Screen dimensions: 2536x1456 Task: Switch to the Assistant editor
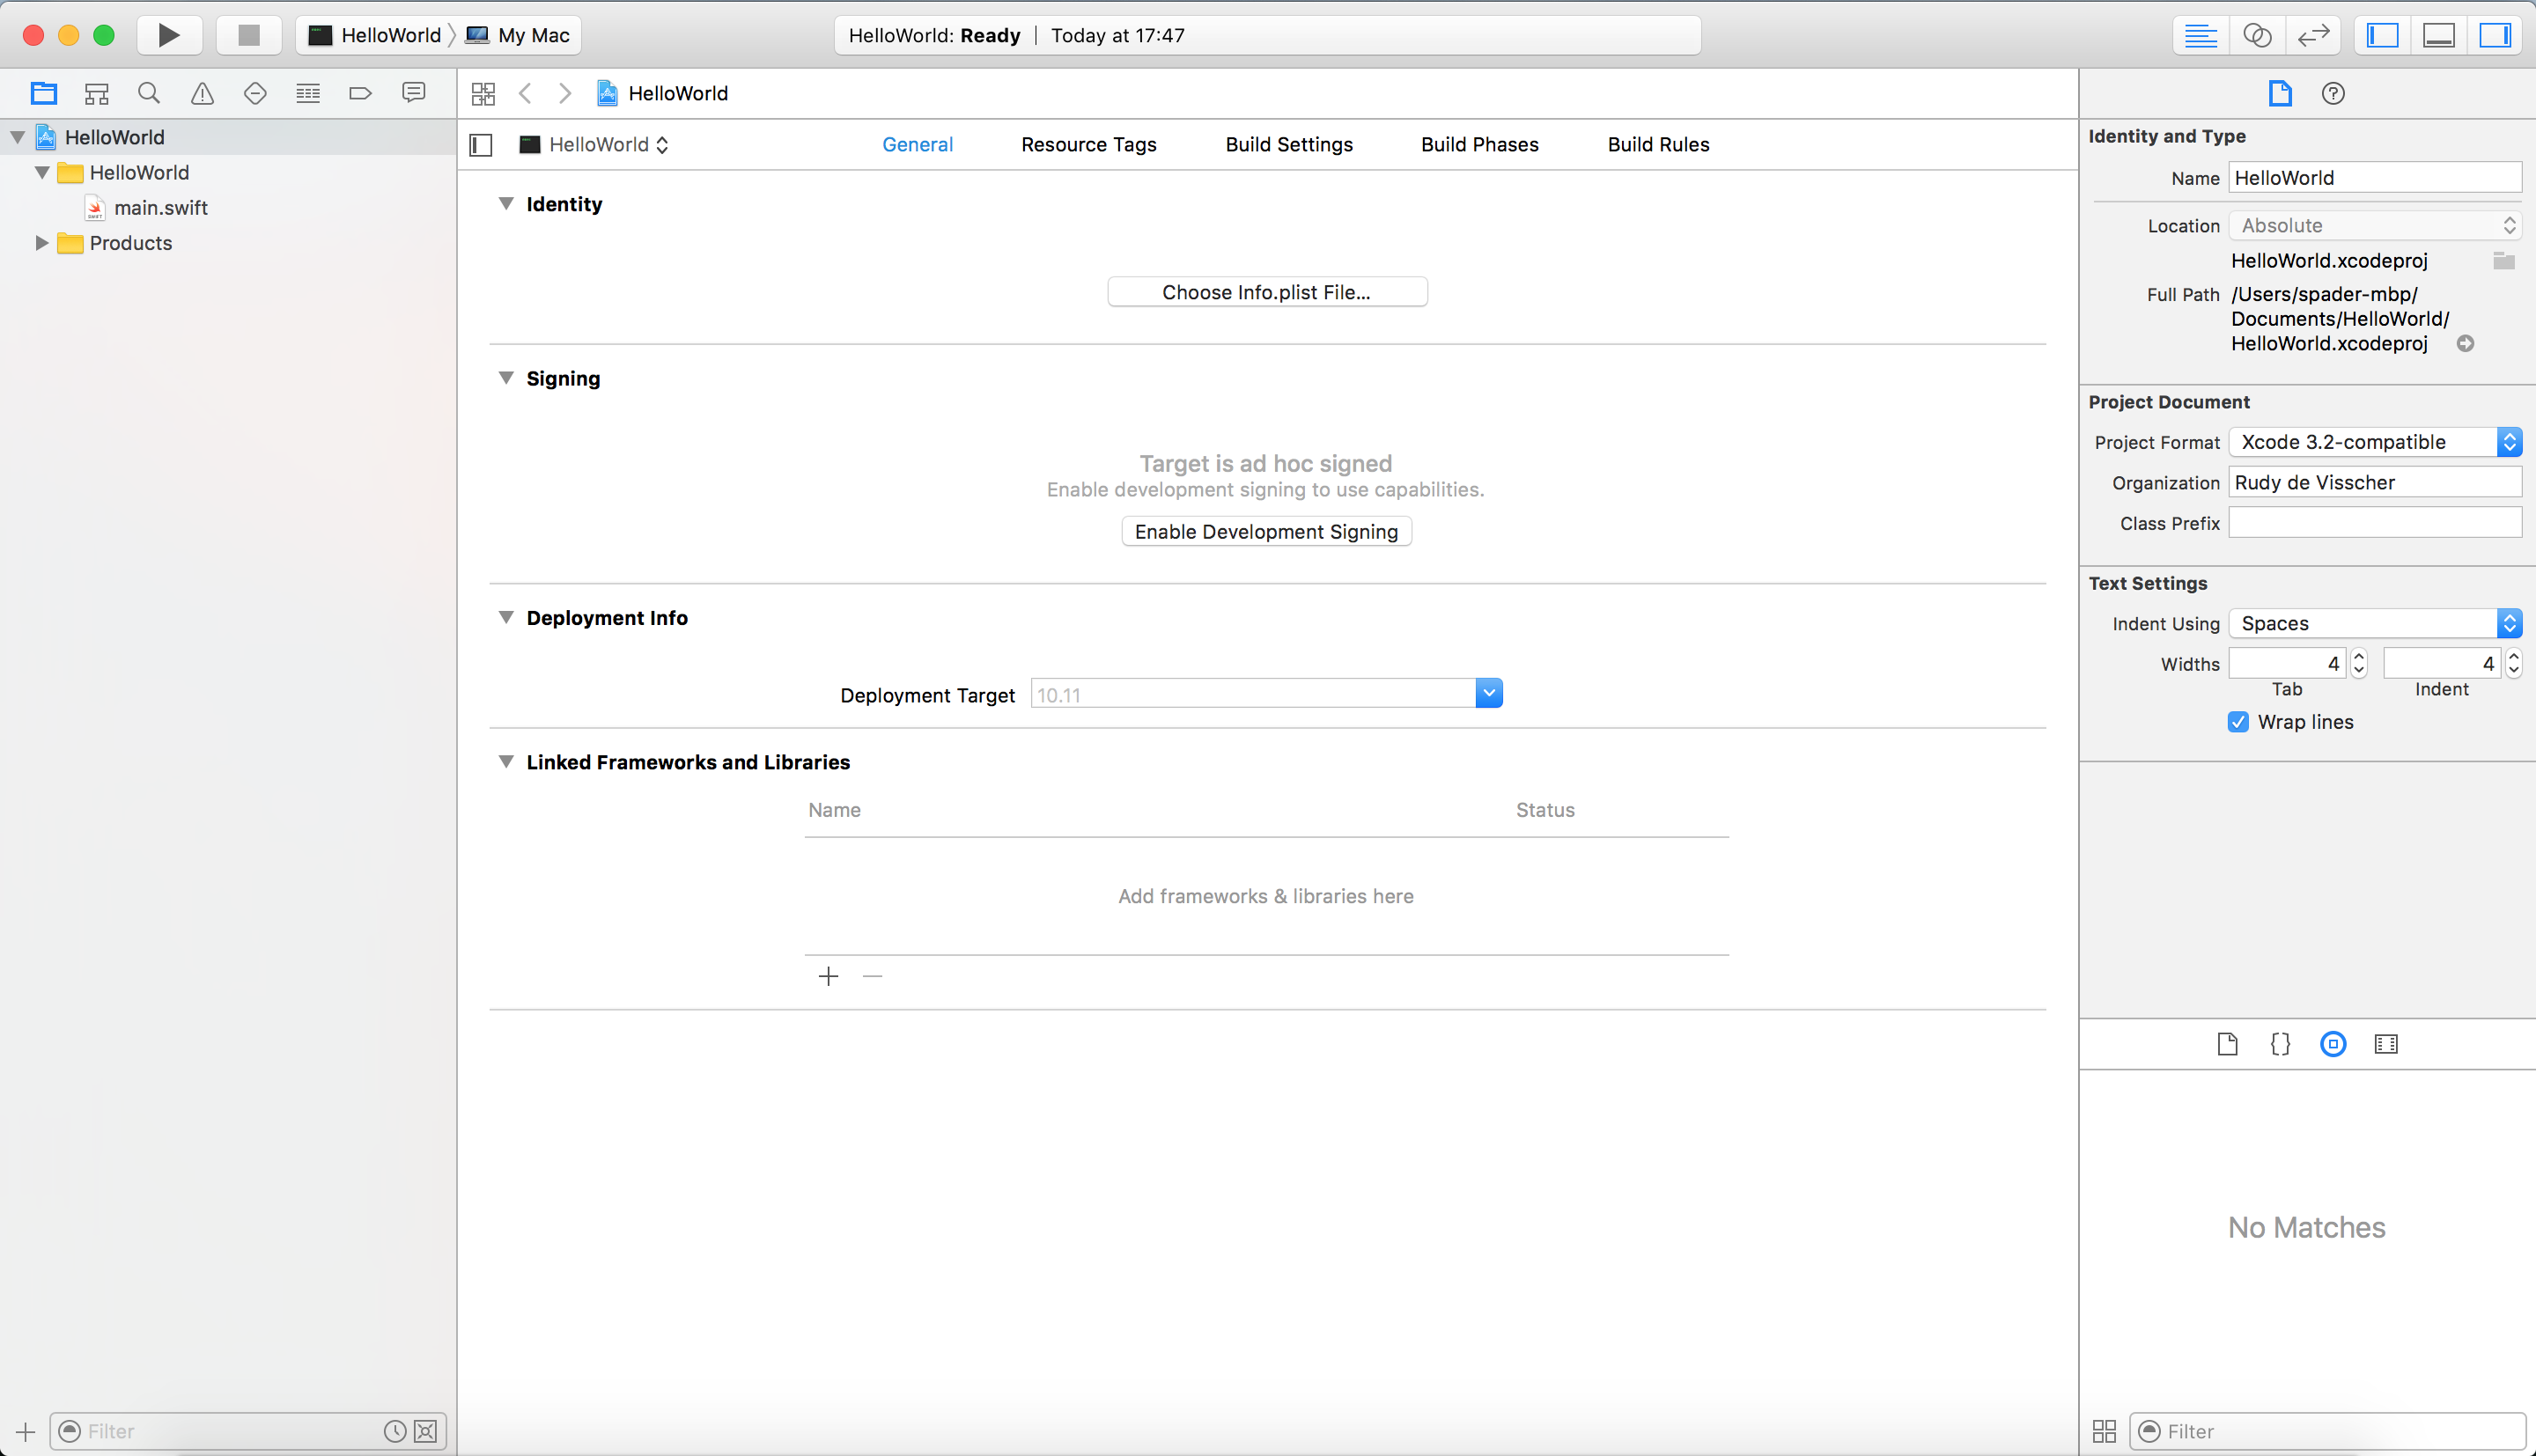[x=2257, y=35]
